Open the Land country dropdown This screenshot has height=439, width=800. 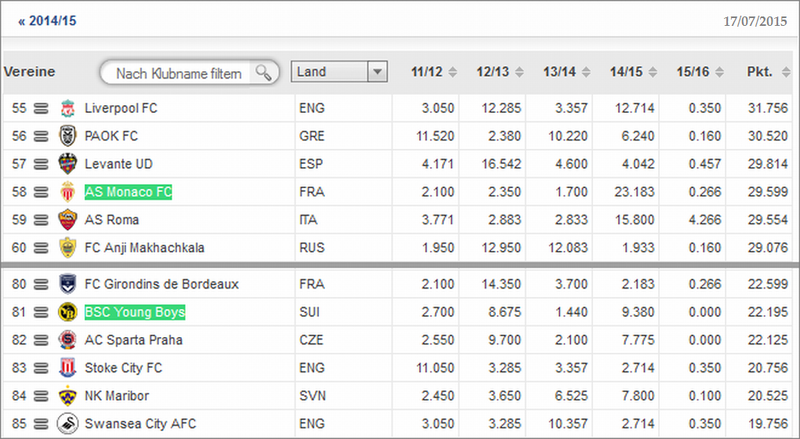339,71
